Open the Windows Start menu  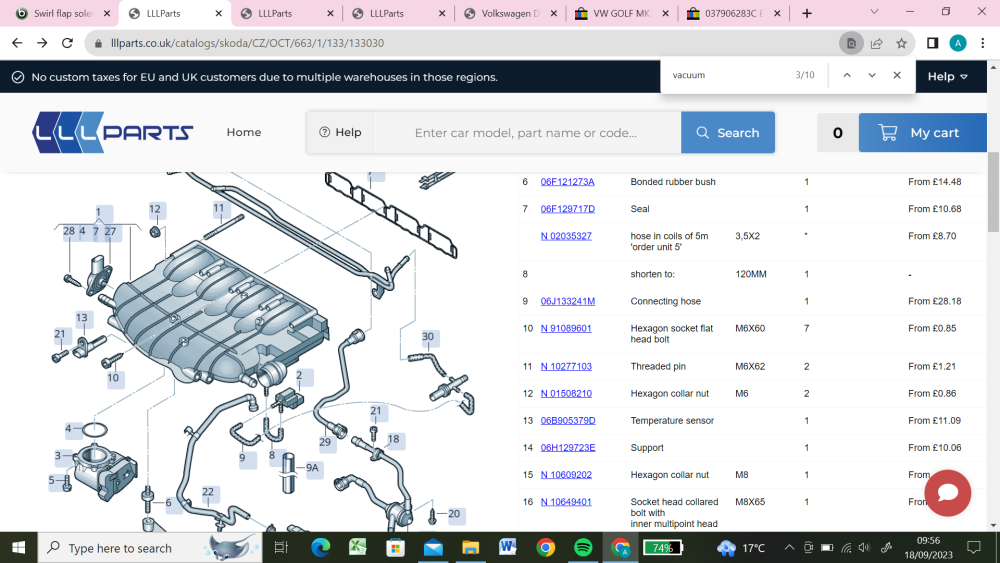click(x=18, y=548)
